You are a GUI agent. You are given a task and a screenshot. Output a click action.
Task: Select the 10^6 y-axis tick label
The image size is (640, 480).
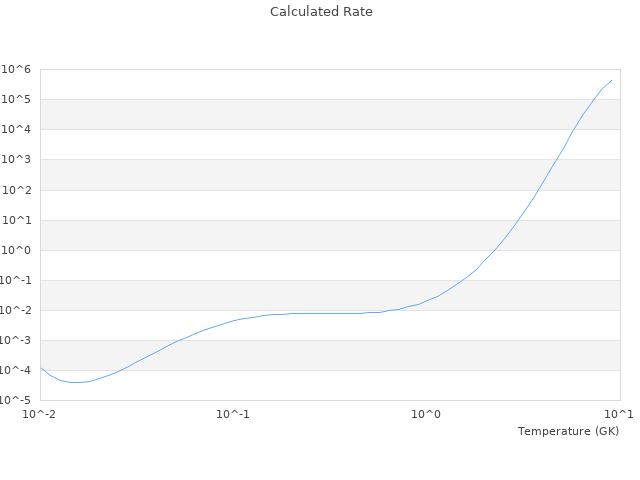click(x=16, y=69)
